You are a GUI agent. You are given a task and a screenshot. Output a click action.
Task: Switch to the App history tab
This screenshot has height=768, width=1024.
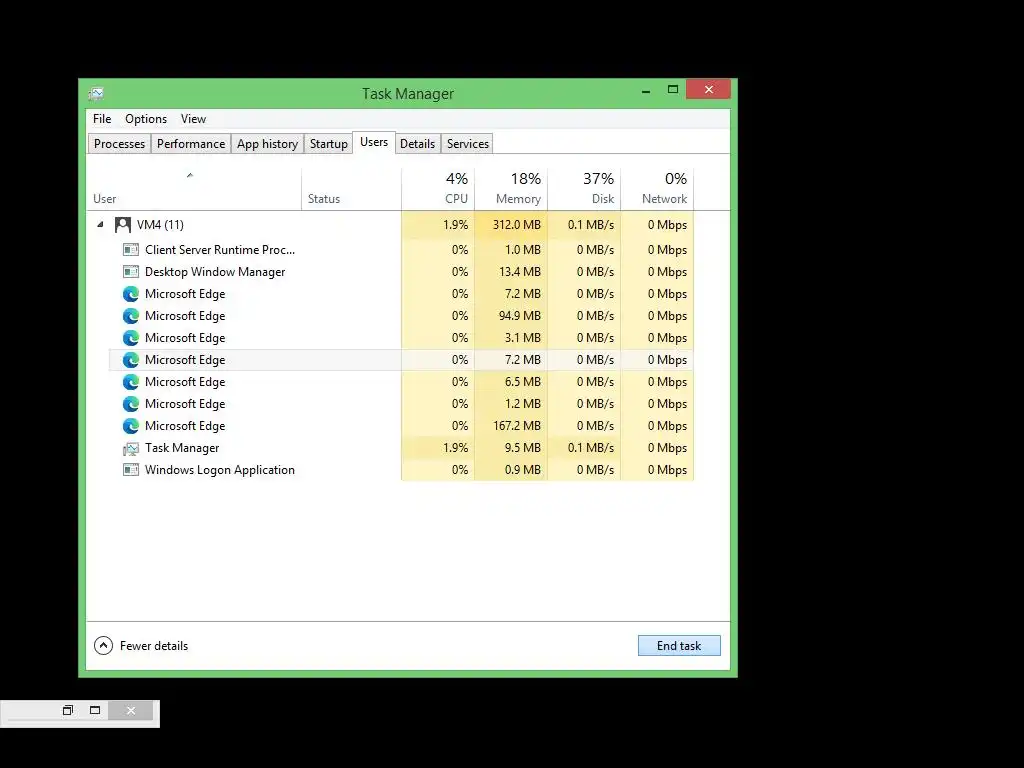tap(267, 144)
